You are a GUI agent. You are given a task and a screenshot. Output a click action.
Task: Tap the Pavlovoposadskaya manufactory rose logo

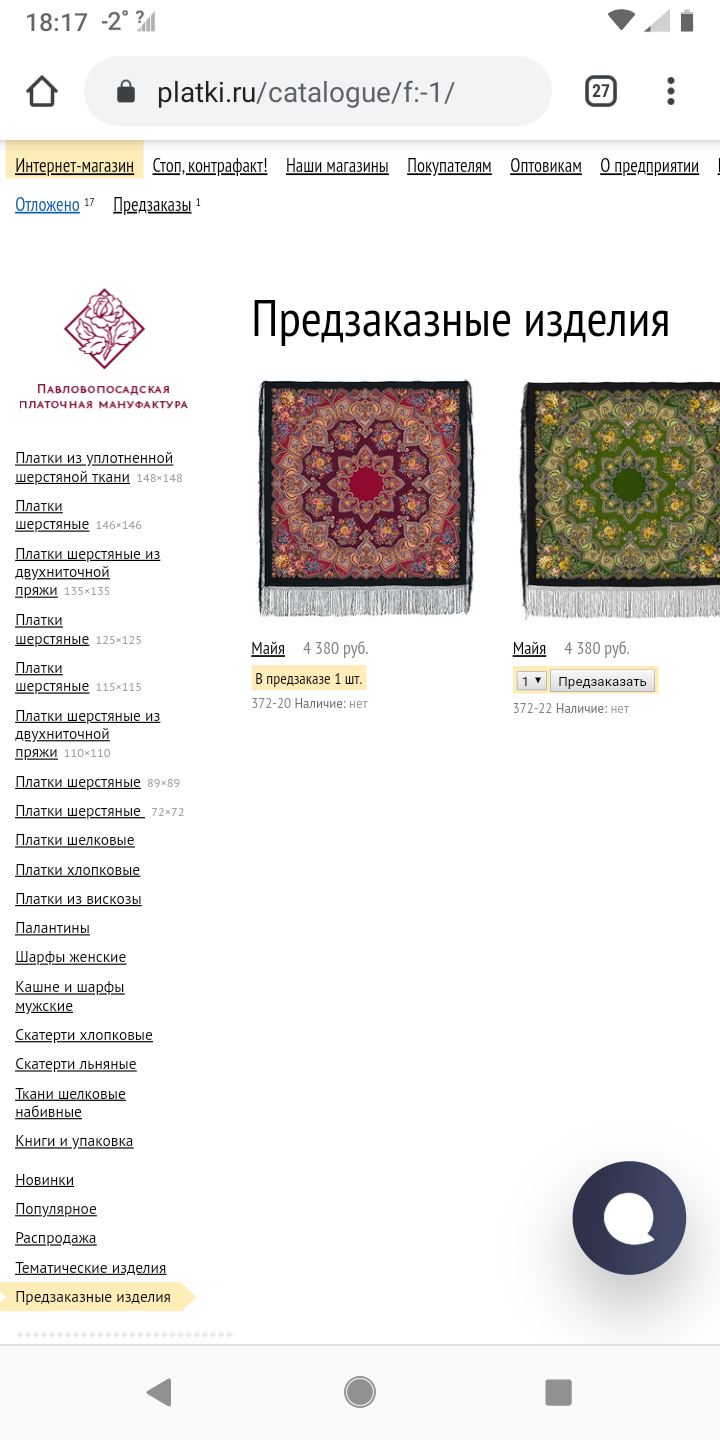[104, 330]
